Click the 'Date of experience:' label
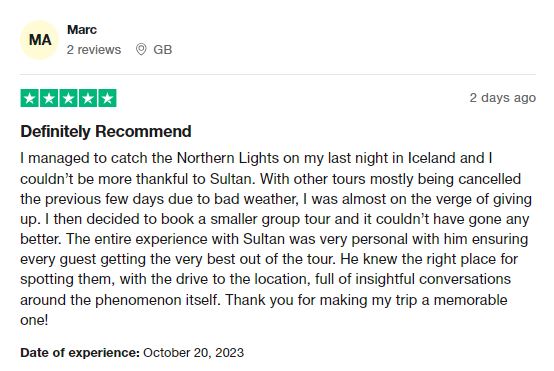 [x=80, y=353]
